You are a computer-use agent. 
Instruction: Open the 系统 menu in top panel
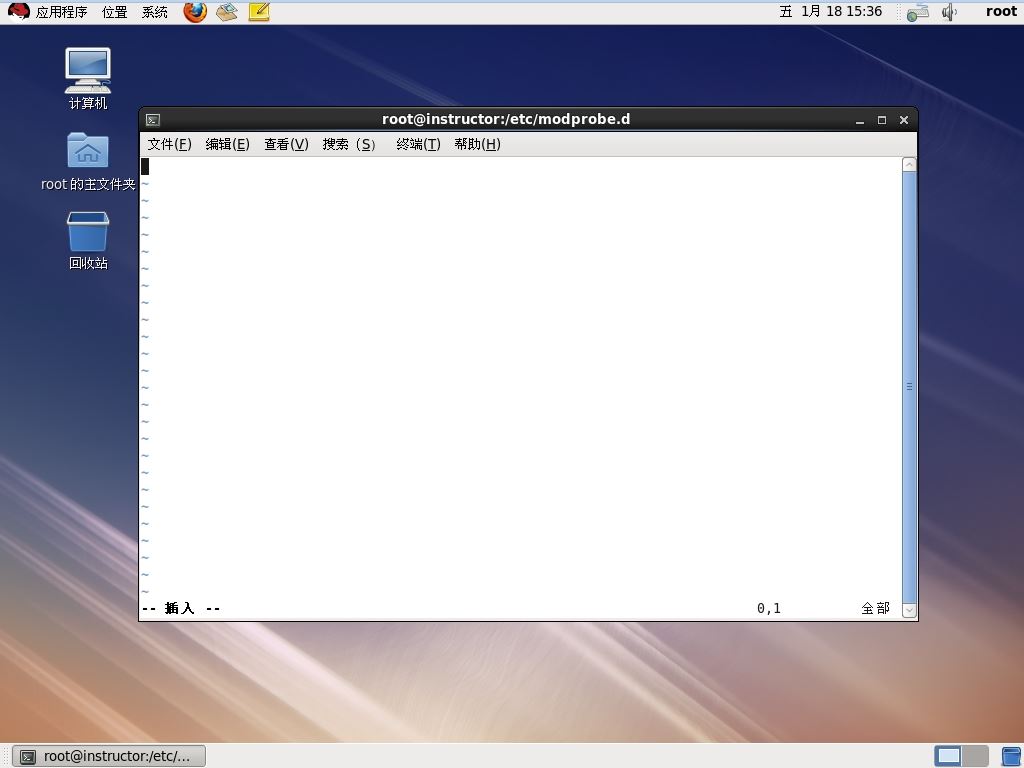tap(155, 12)
